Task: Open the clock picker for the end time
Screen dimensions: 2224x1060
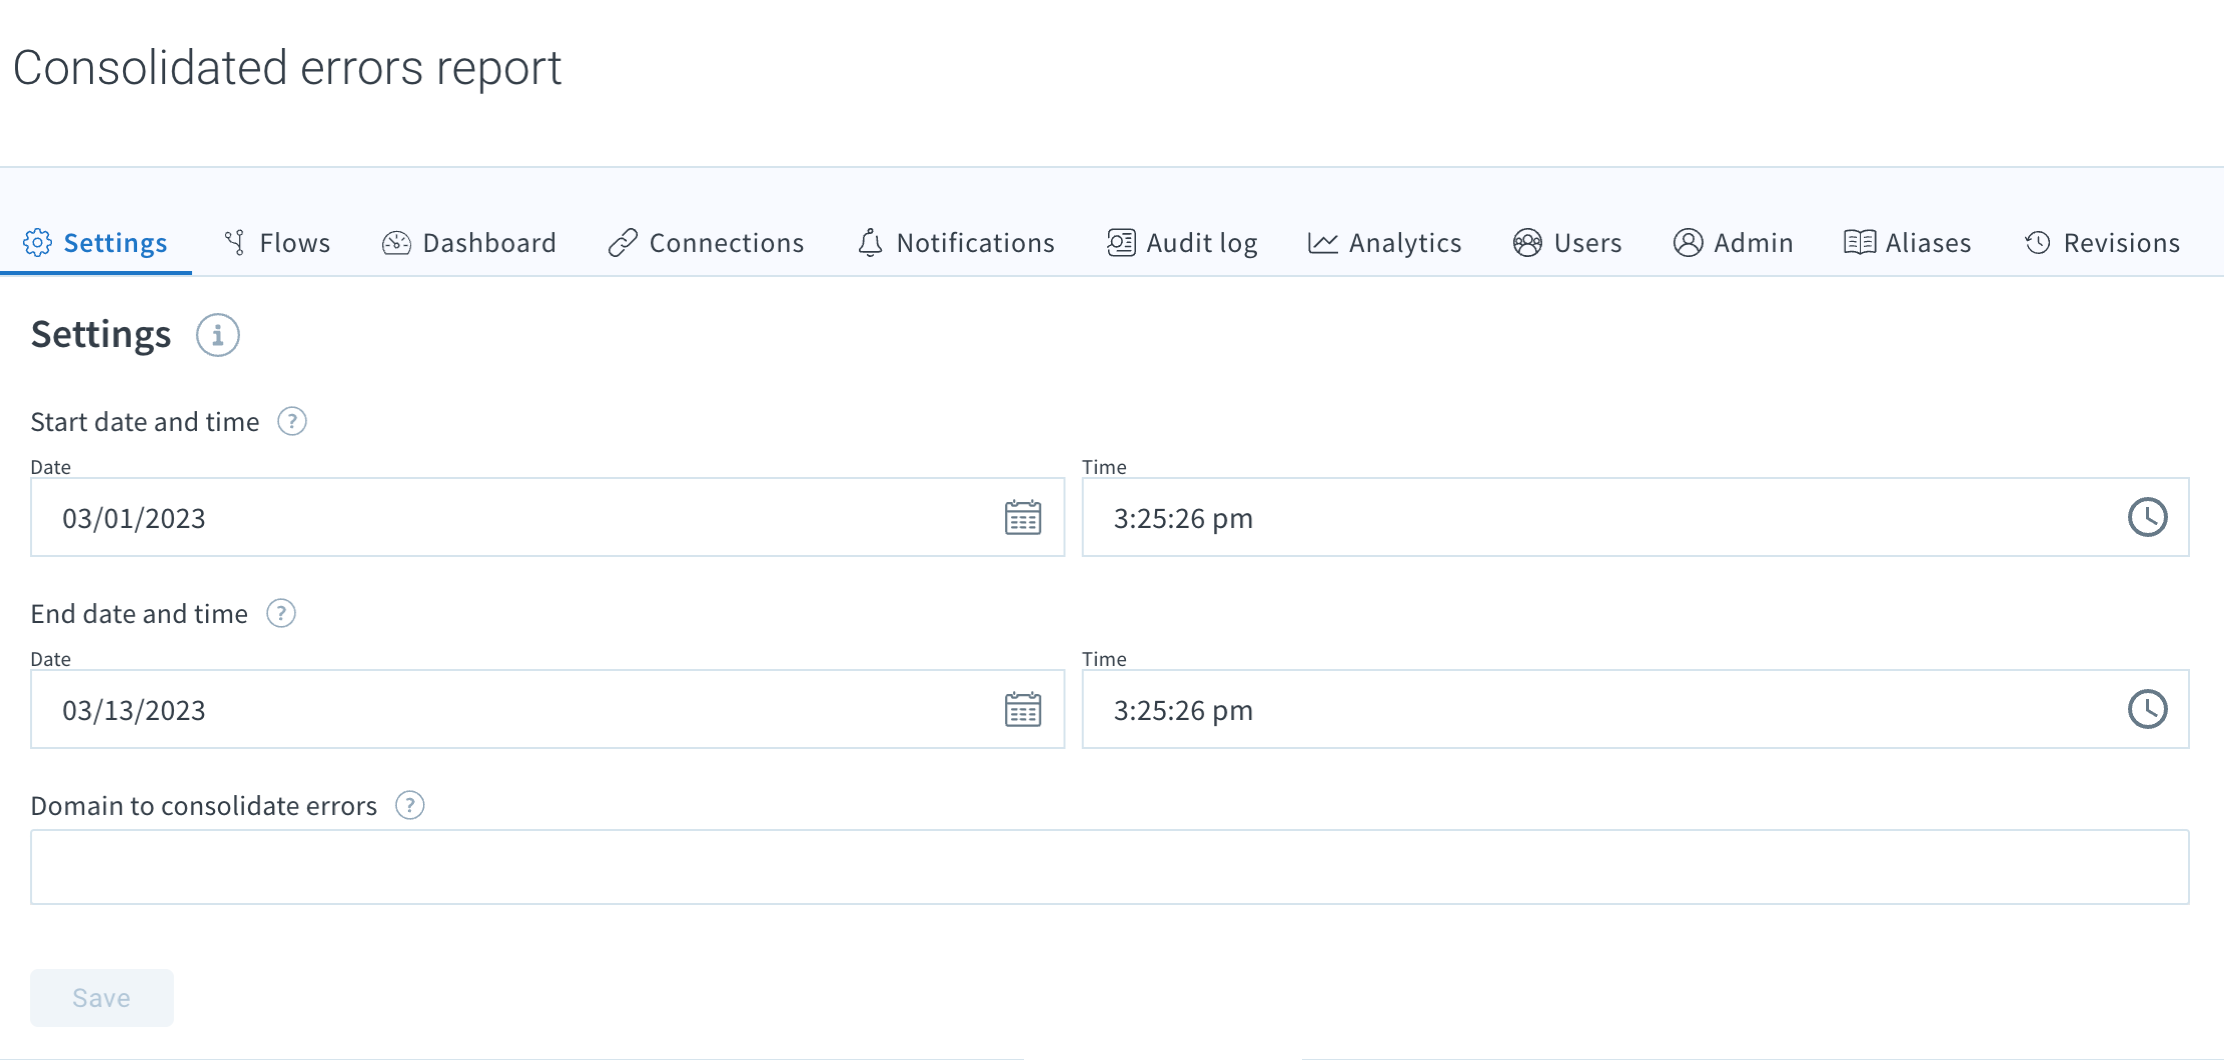Action: 2148,709
